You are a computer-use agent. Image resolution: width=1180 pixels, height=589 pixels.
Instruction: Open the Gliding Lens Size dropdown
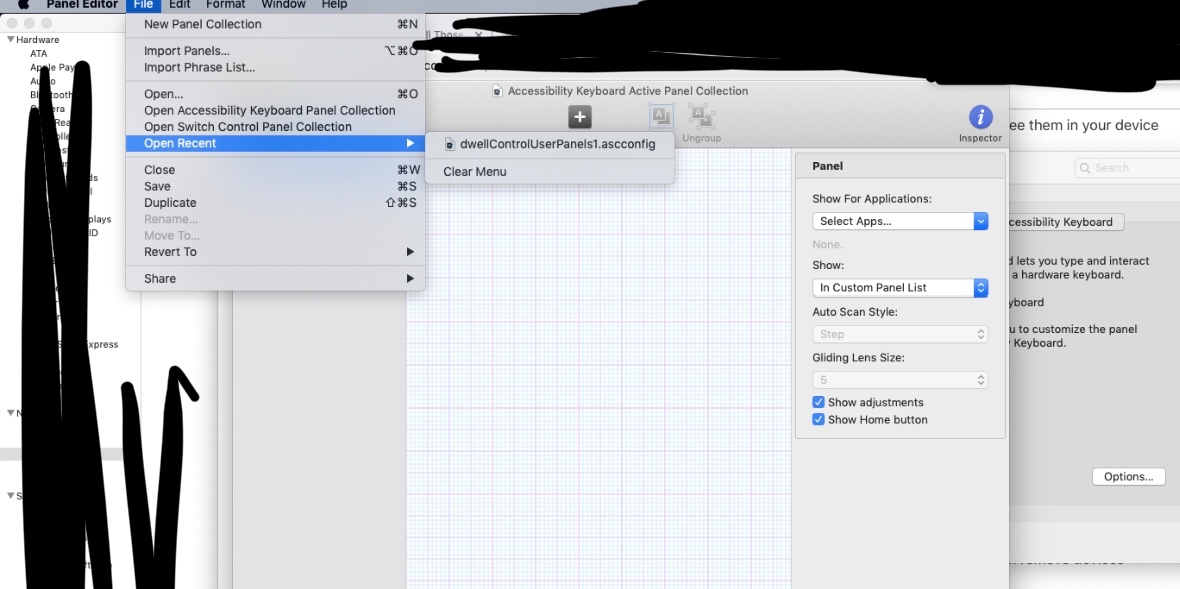click(x=900, y=380)
